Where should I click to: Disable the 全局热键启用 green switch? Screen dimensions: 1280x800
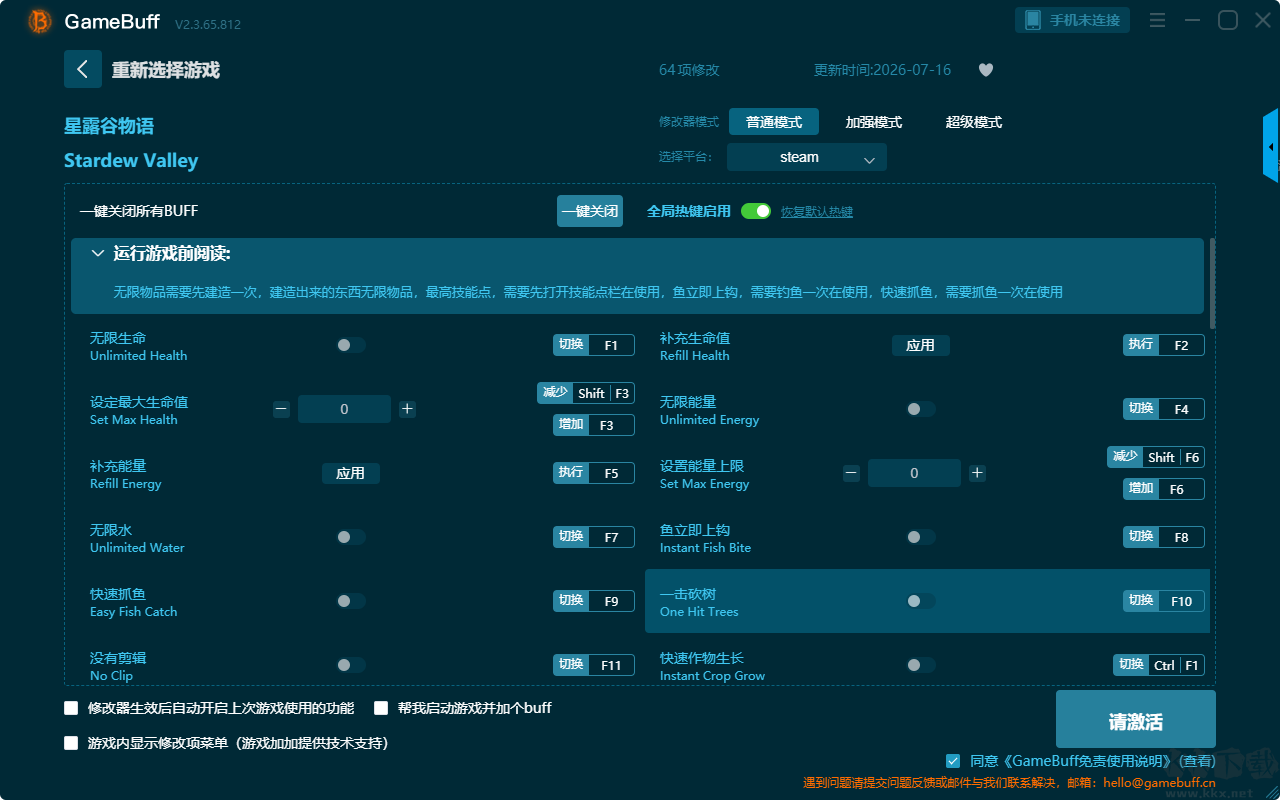756,211
